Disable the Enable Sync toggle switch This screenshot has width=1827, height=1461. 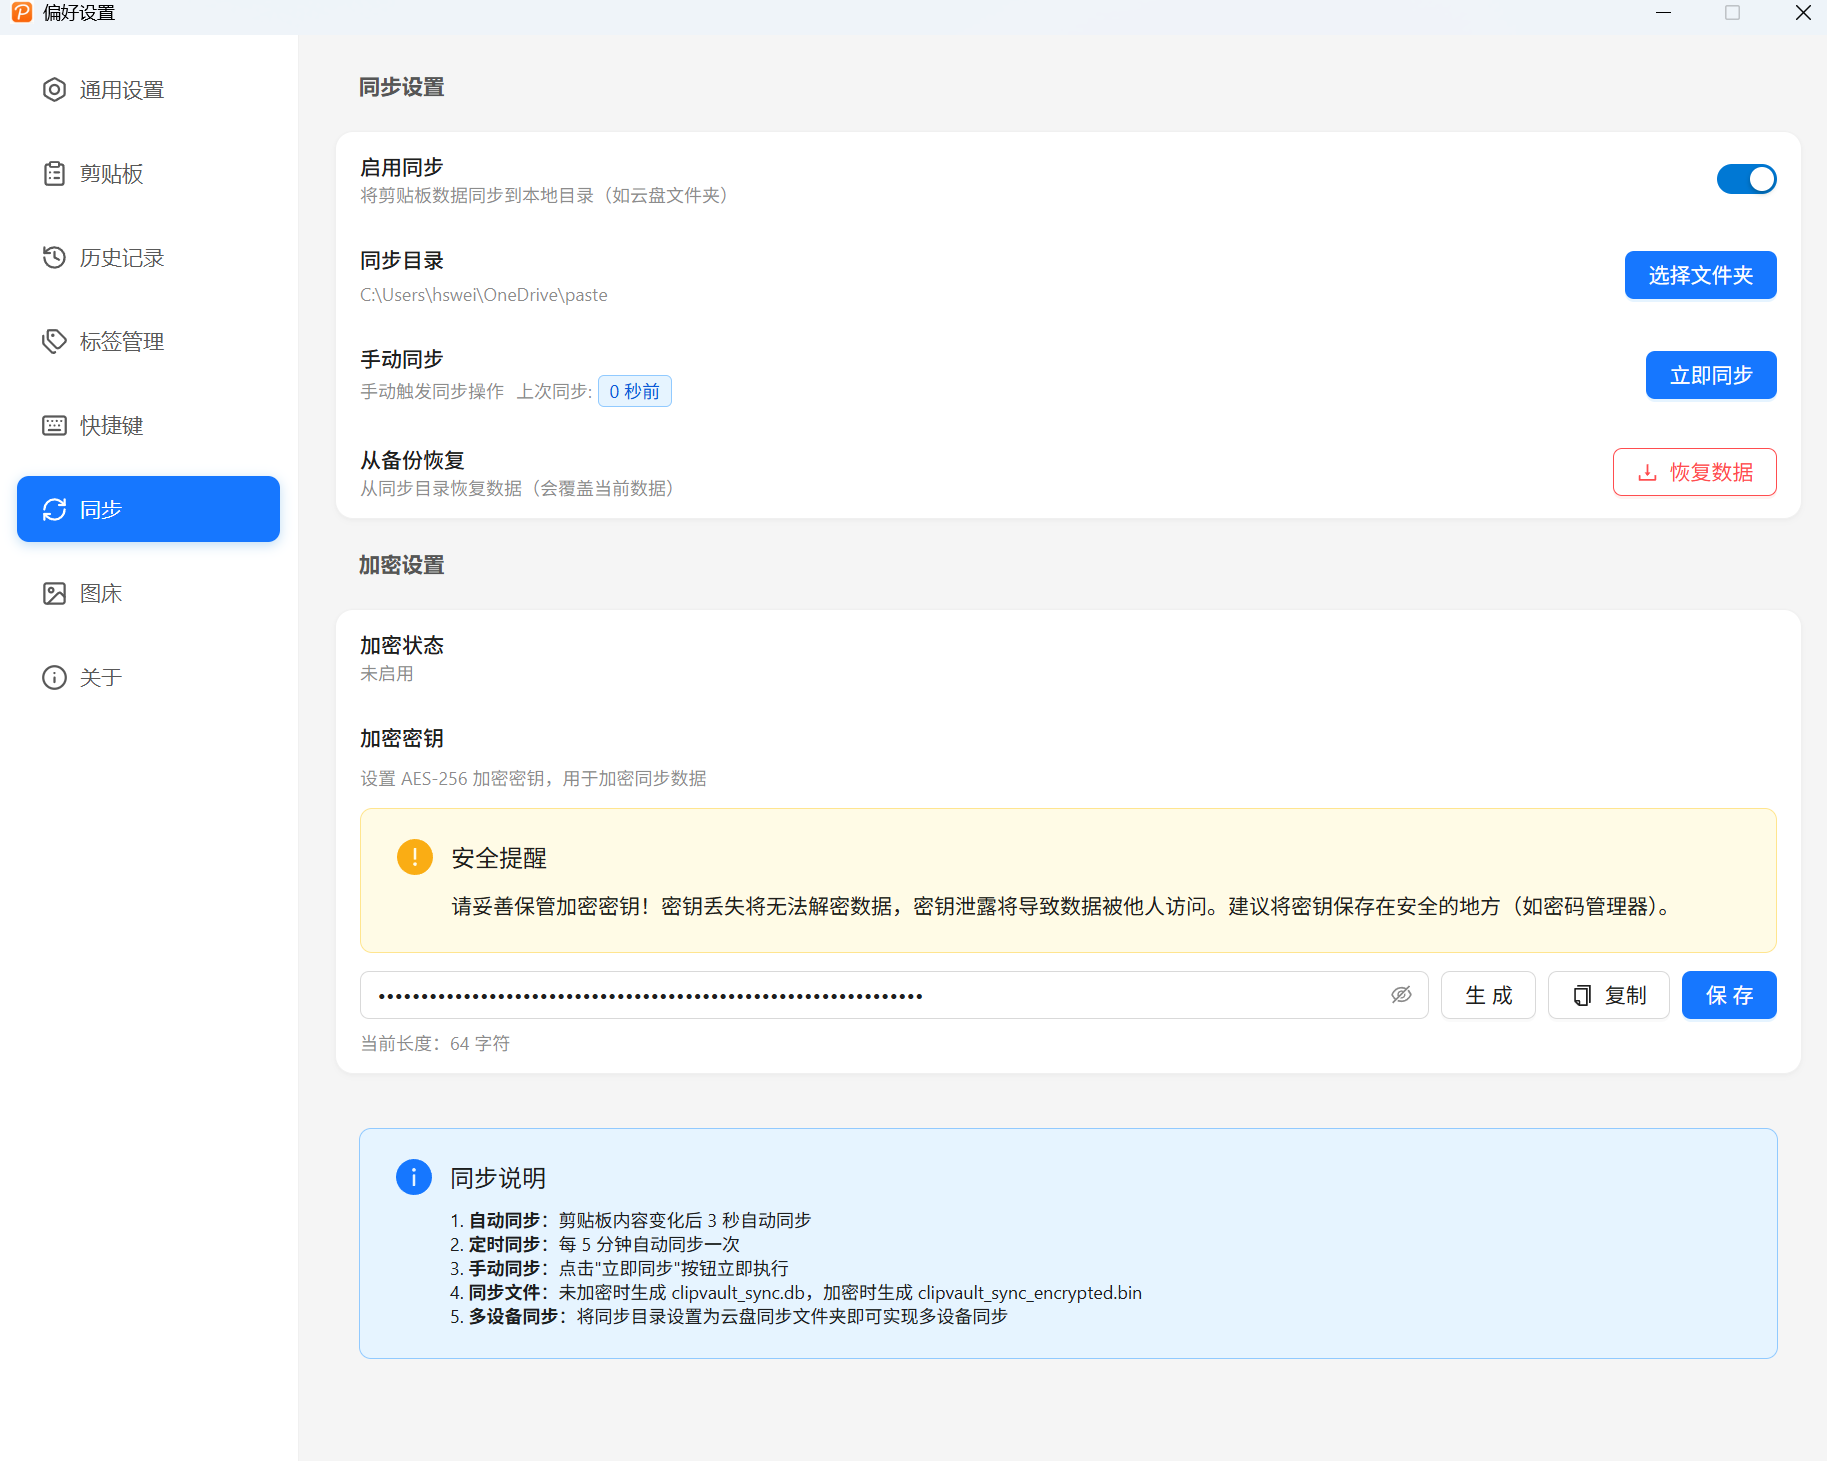coord(1746,179)
